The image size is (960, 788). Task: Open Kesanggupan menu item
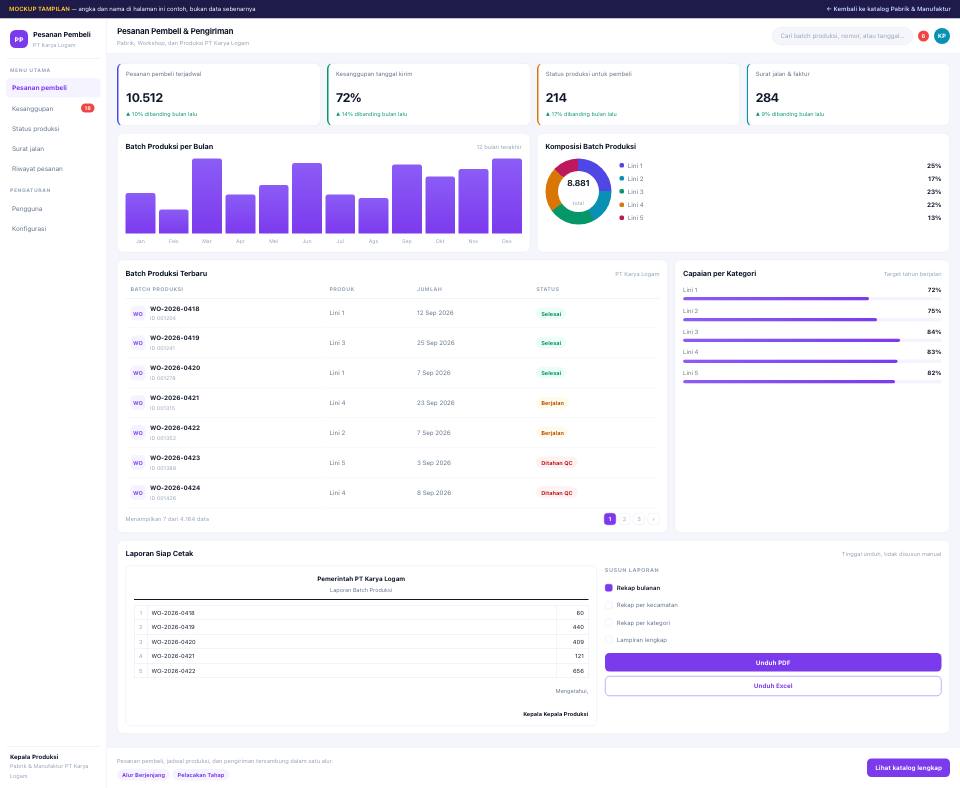coord(53,108)
